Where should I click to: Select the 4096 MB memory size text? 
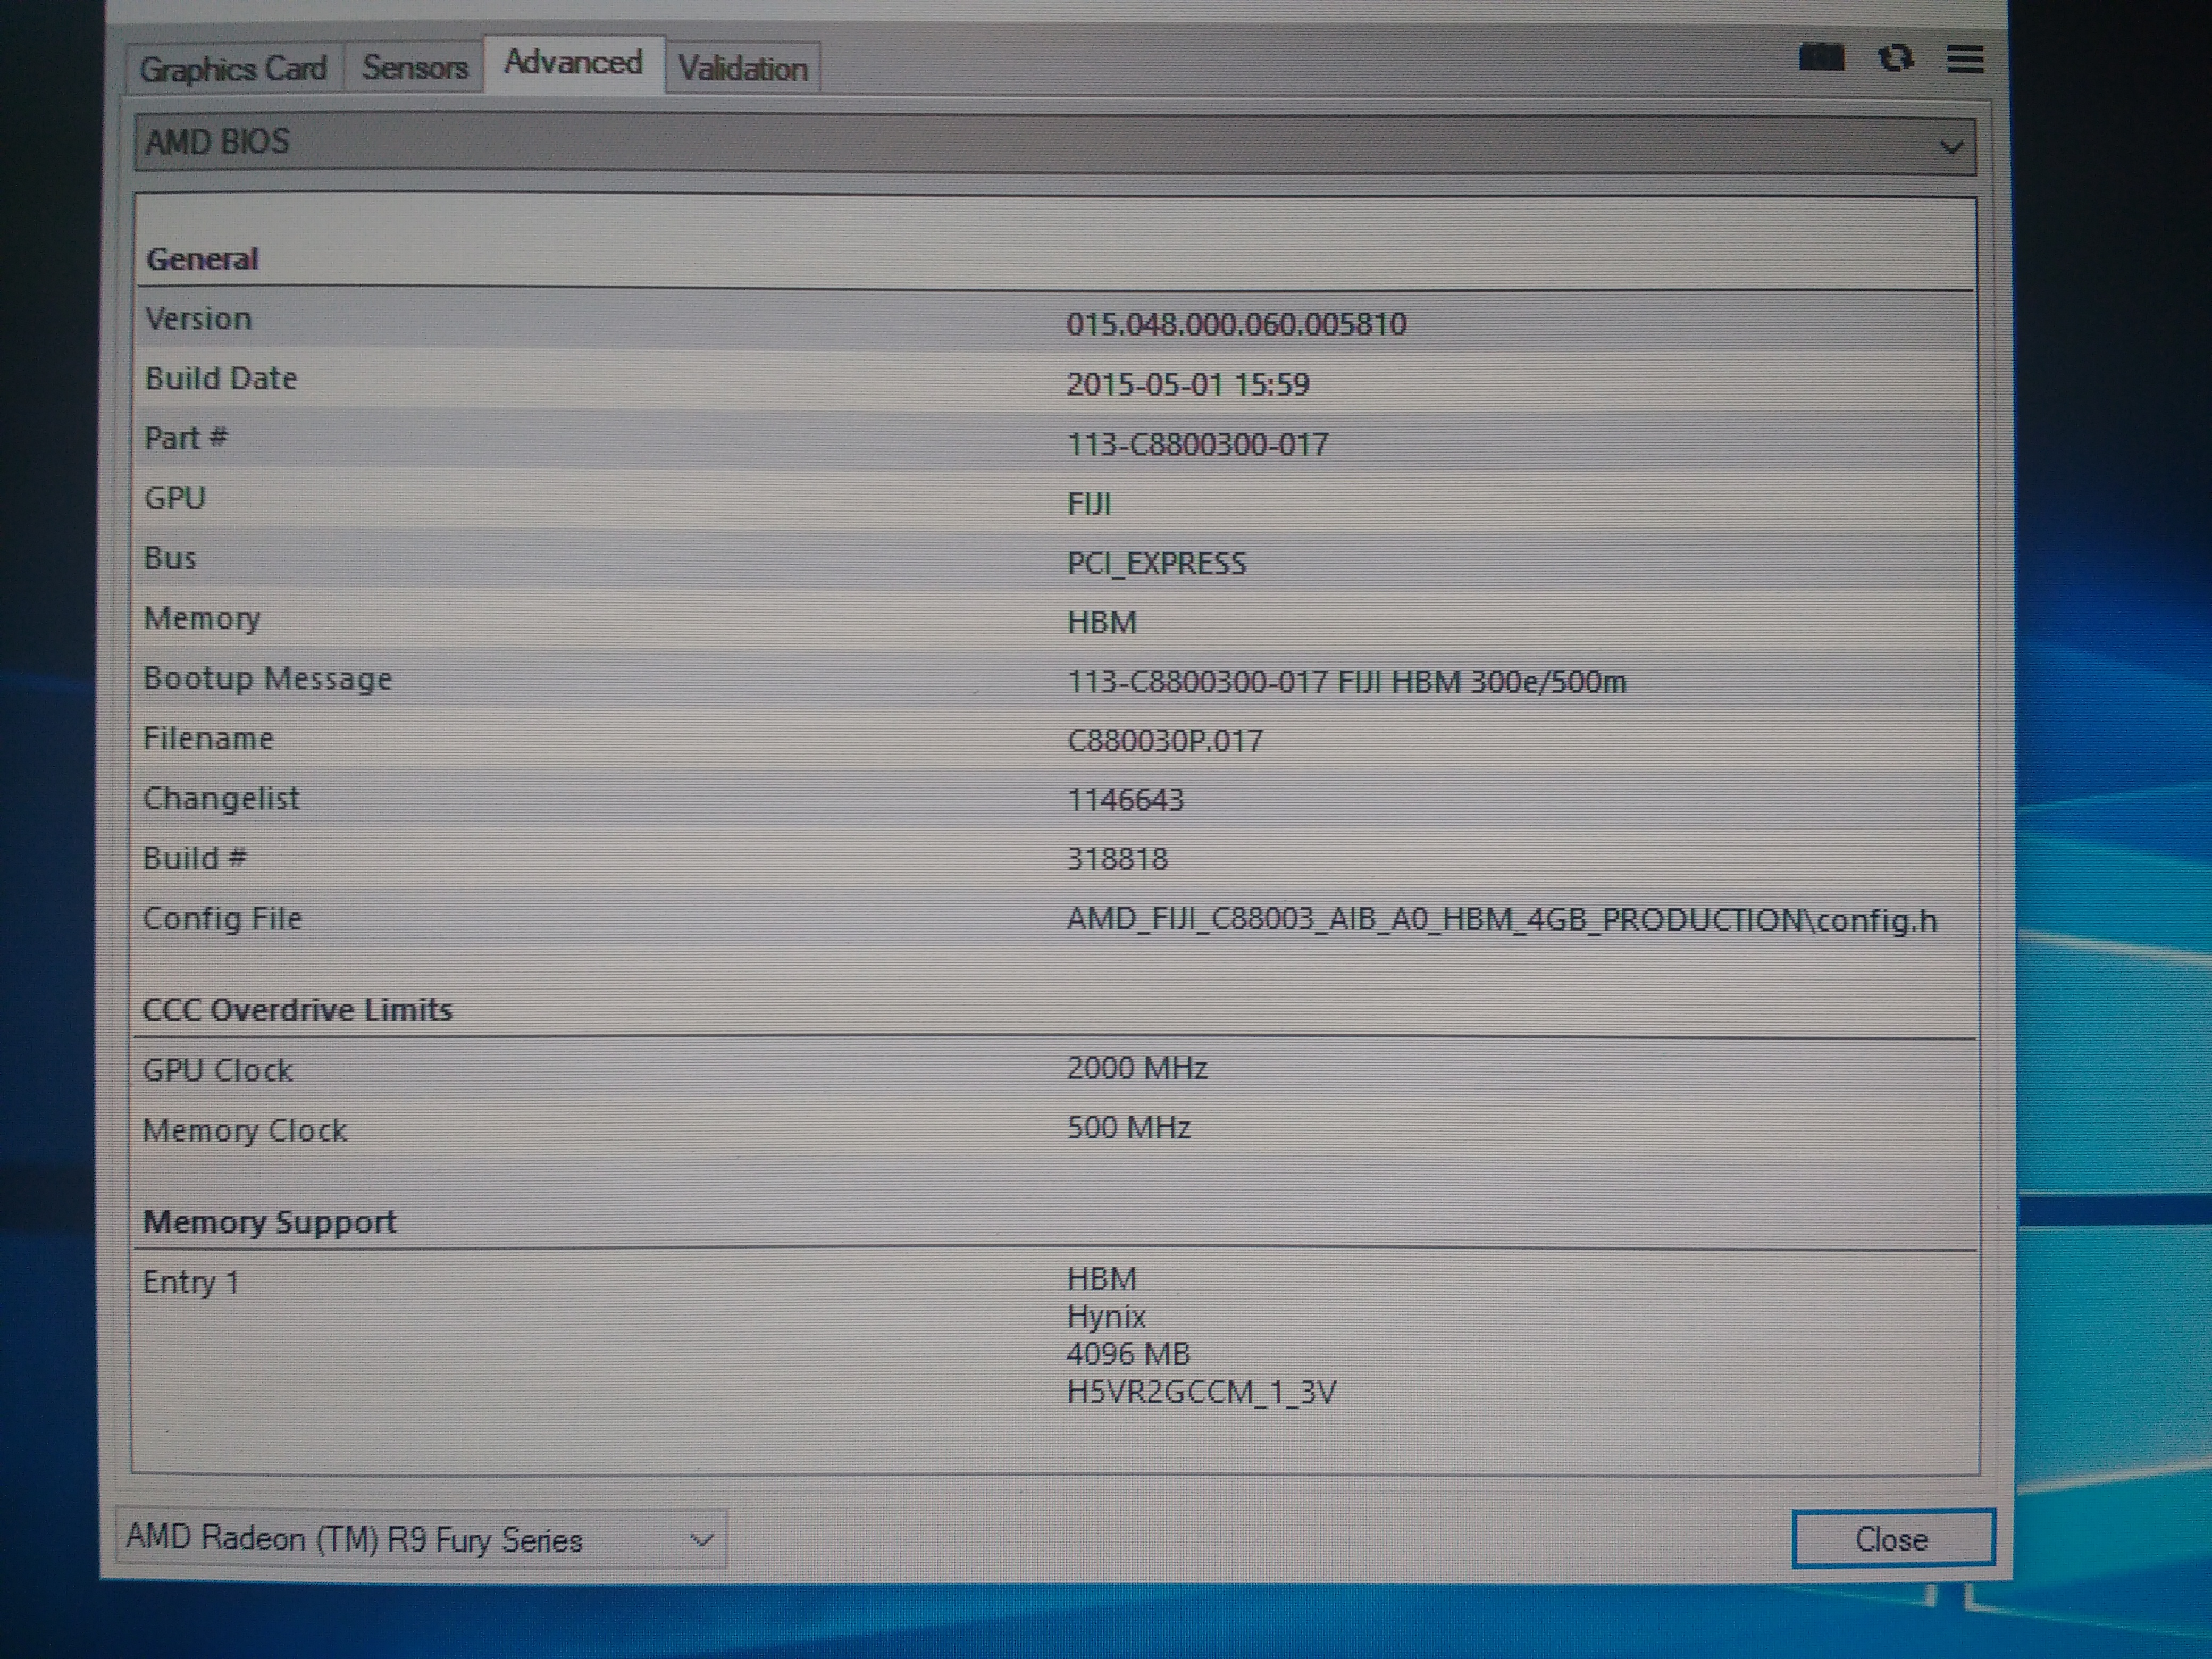tap(1129, 1354)
